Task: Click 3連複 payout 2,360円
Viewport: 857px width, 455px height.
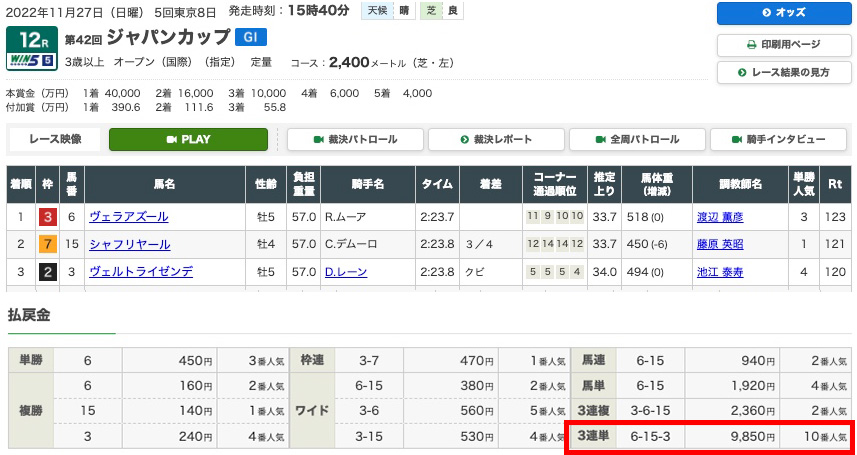Action: click(754, 411)
